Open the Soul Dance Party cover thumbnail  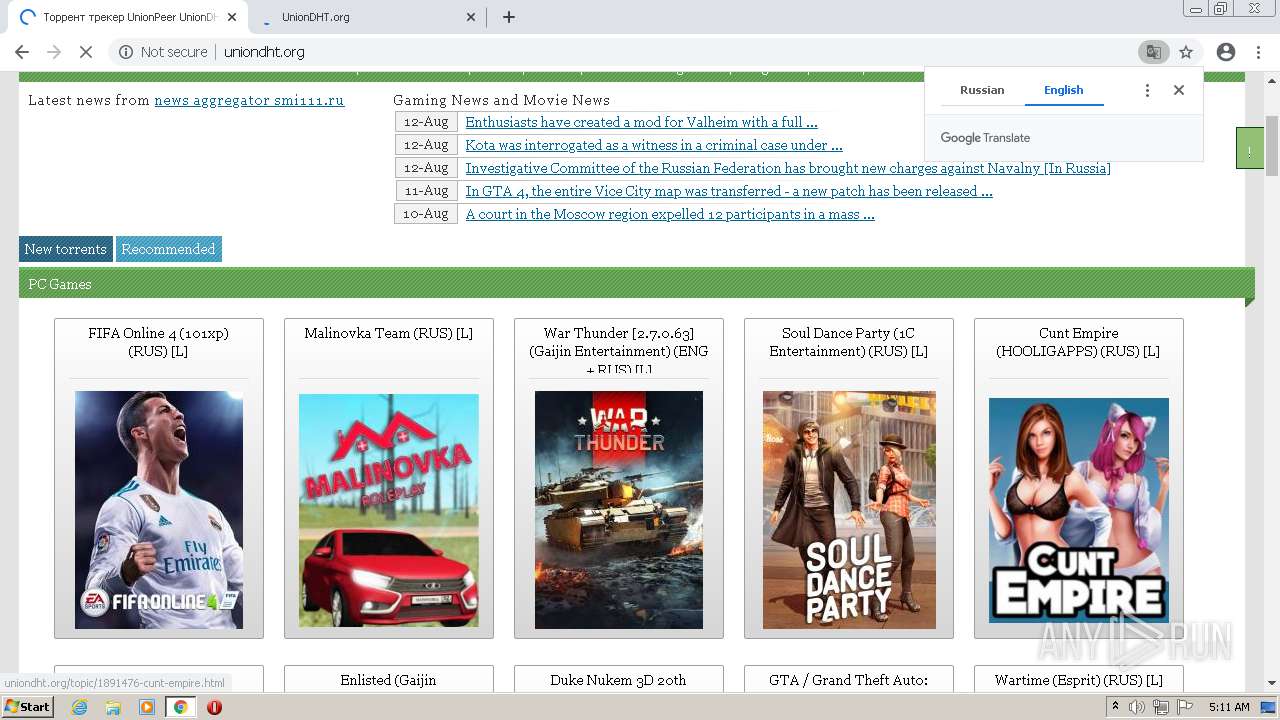tap(849, 510)
